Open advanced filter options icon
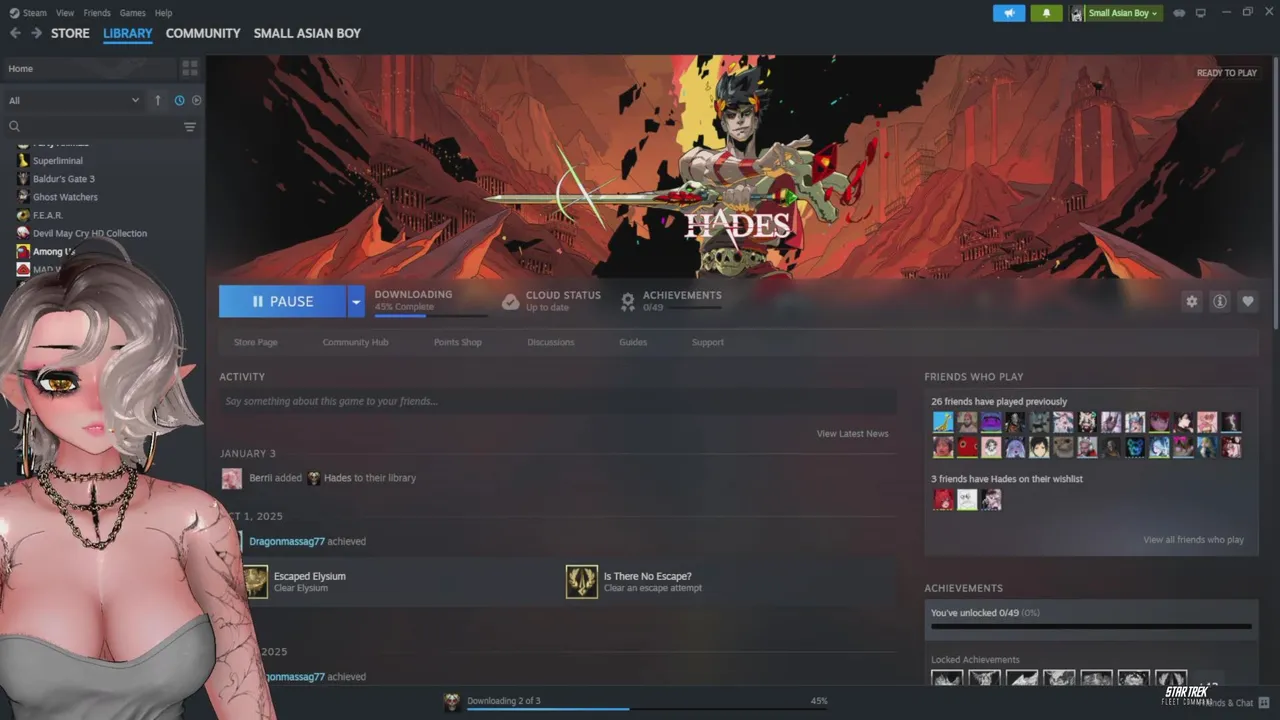This screenshot has height=720, width=1280. pyautogui.click(x=190, y=127)
